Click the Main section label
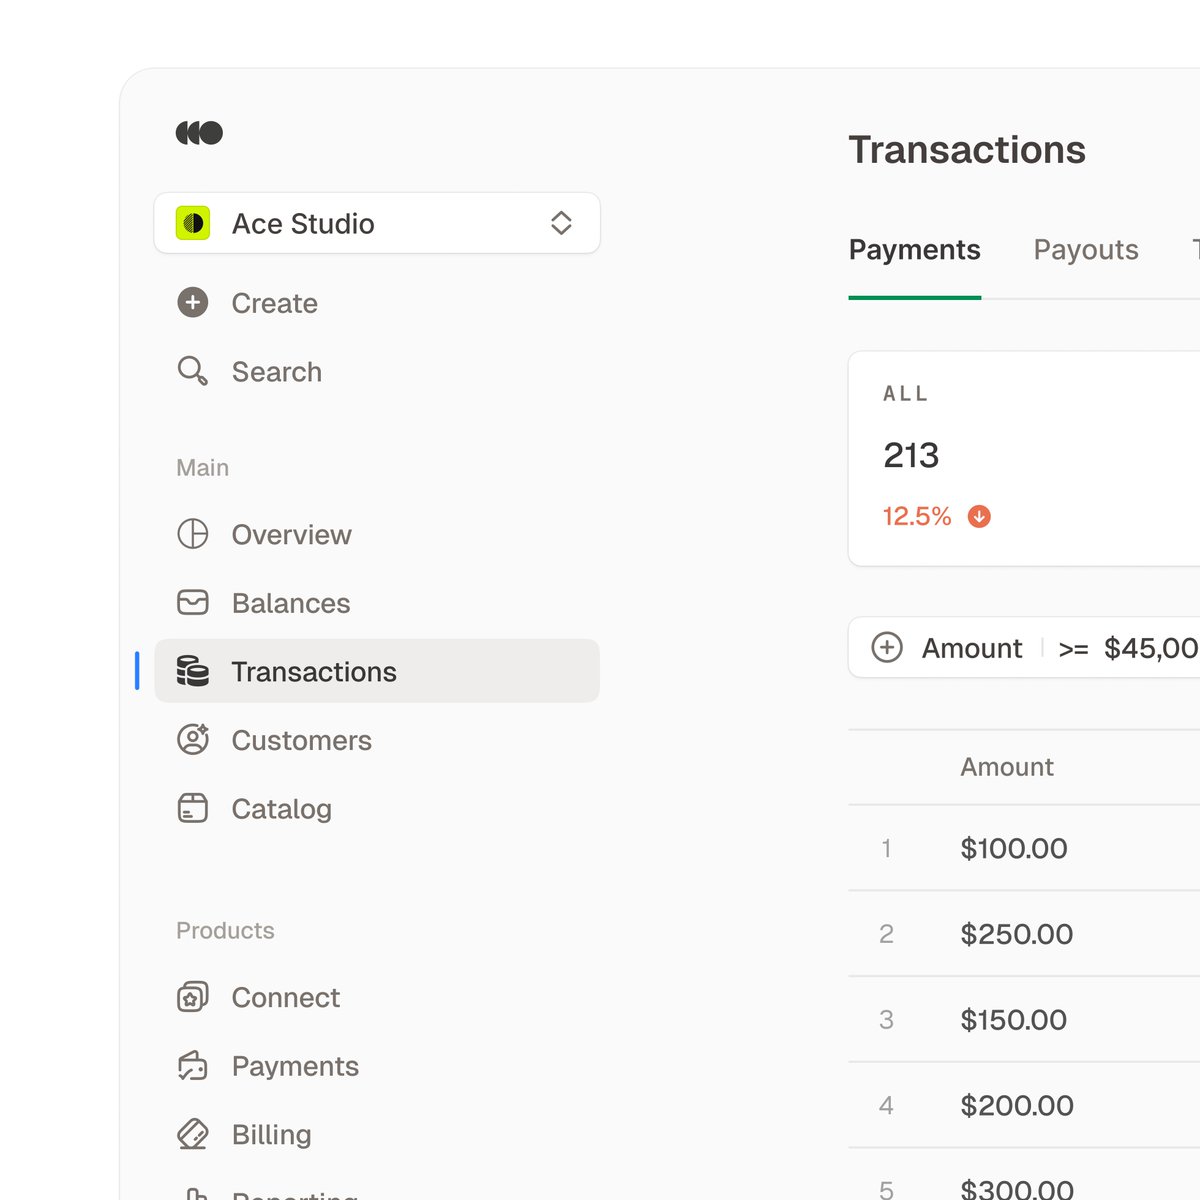 [x=203, y=467]
